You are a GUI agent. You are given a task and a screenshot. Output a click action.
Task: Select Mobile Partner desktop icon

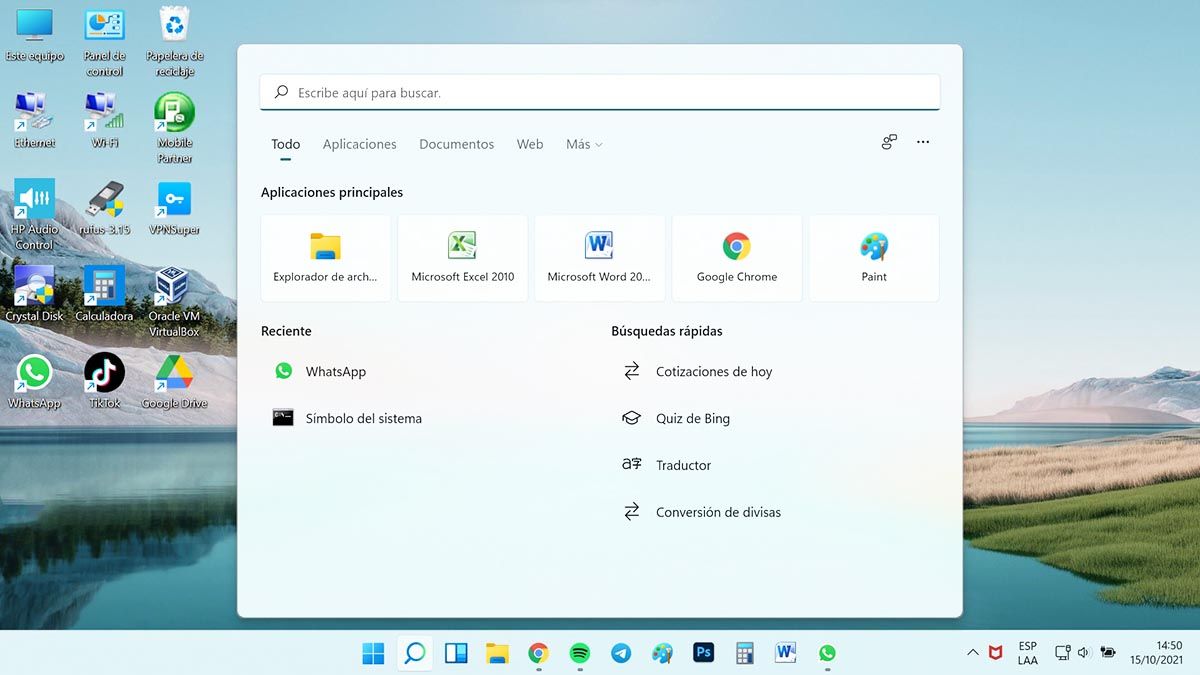pyautogui.click(x=174, y=128)
